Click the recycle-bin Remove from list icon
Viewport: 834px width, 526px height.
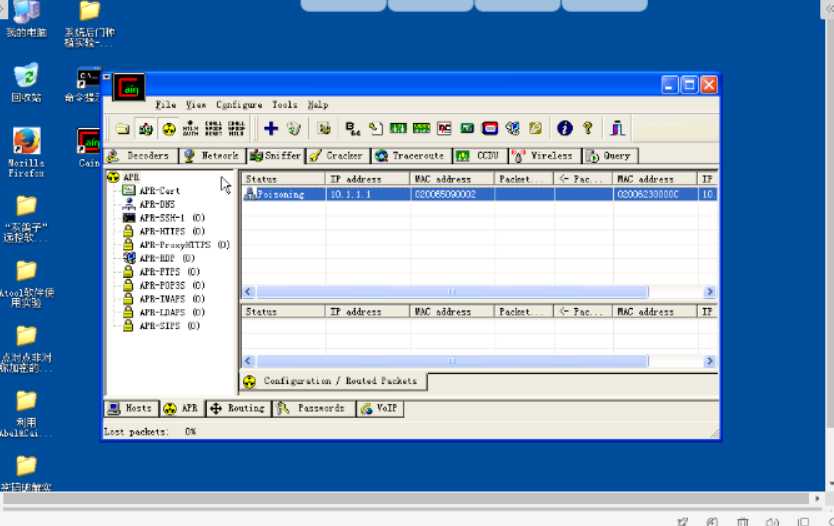point(294,128)
